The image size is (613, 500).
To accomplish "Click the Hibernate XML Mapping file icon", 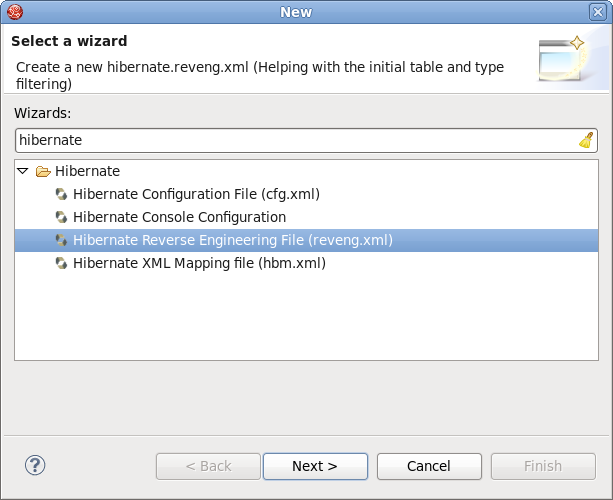I will (x=62, y=263).
